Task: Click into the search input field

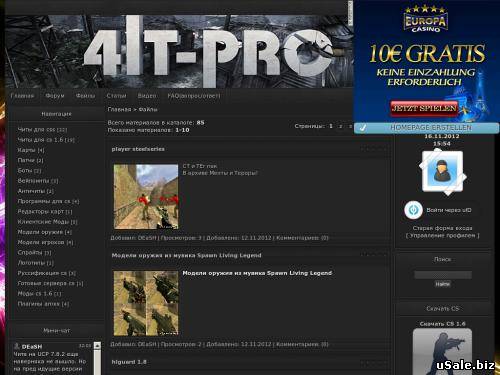Action: (x=443, y=275)
